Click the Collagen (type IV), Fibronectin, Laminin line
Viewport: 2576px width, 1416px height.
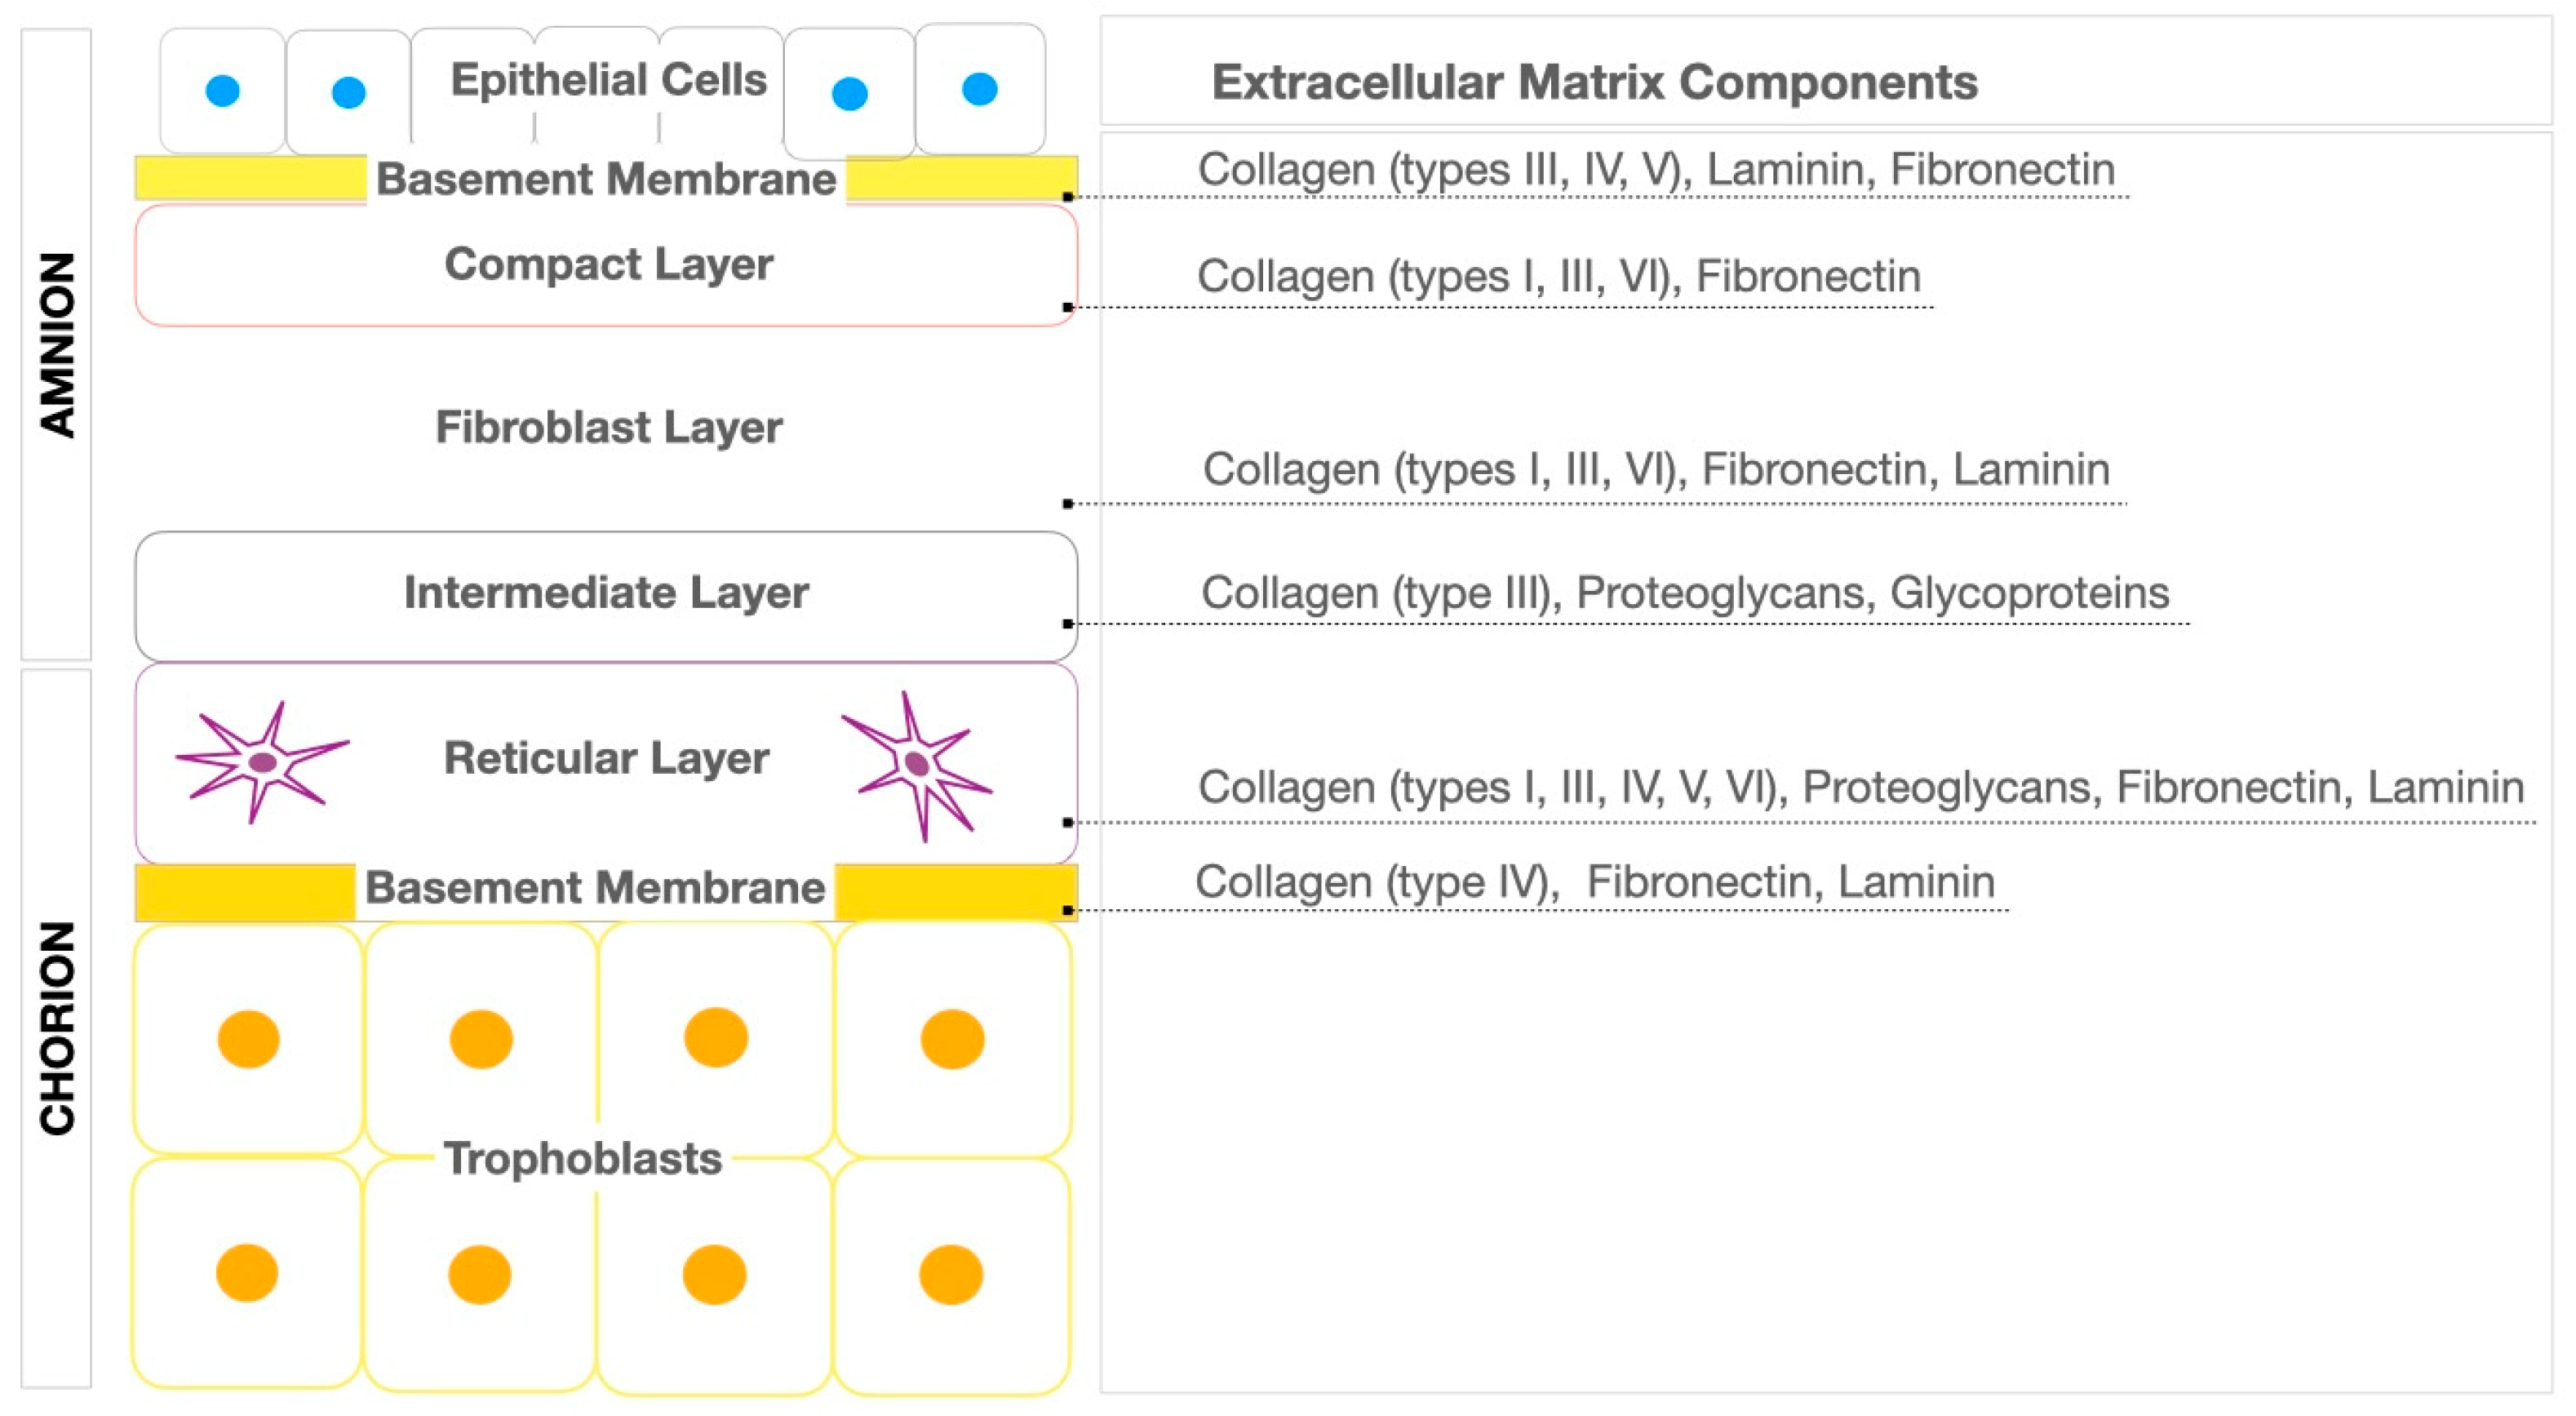(x=1594, y=882)
